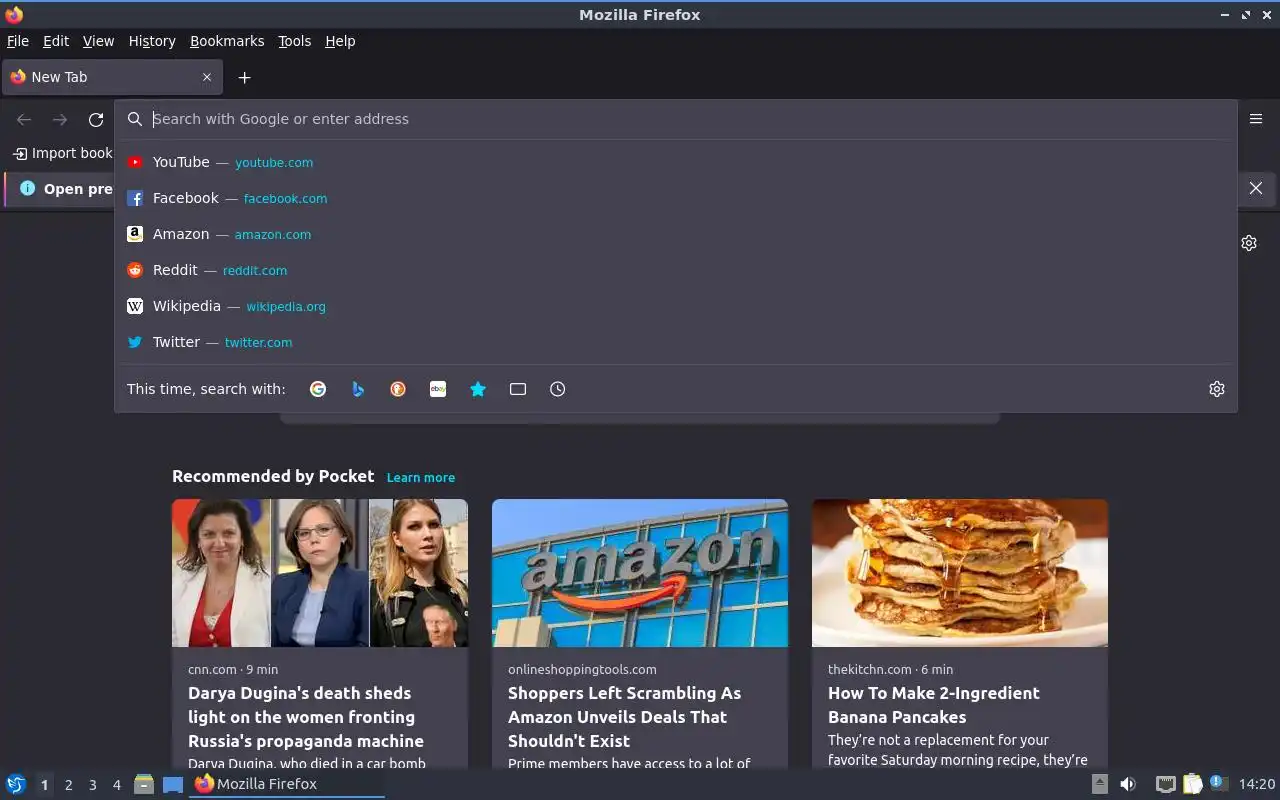Viewport: 1280px width, 800px height.
Task: Search bookmarks using the star icon
Action: pyautogui.click(x=478, y=389)
